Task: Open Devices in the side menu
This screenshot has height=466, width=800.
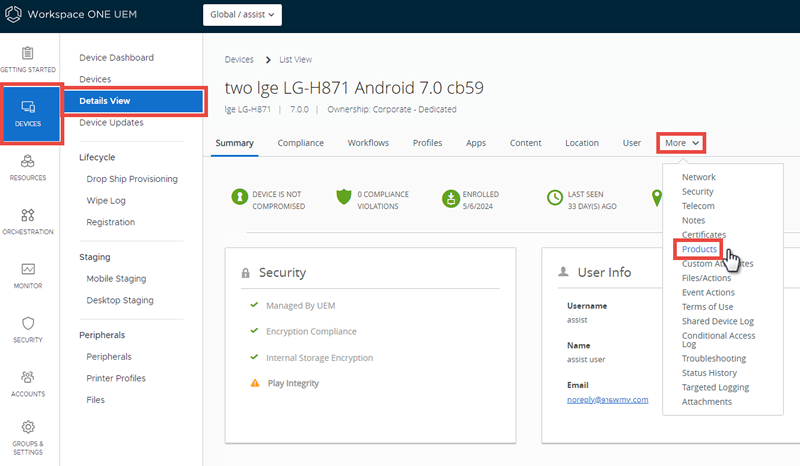Action: [x=95, y=79]
